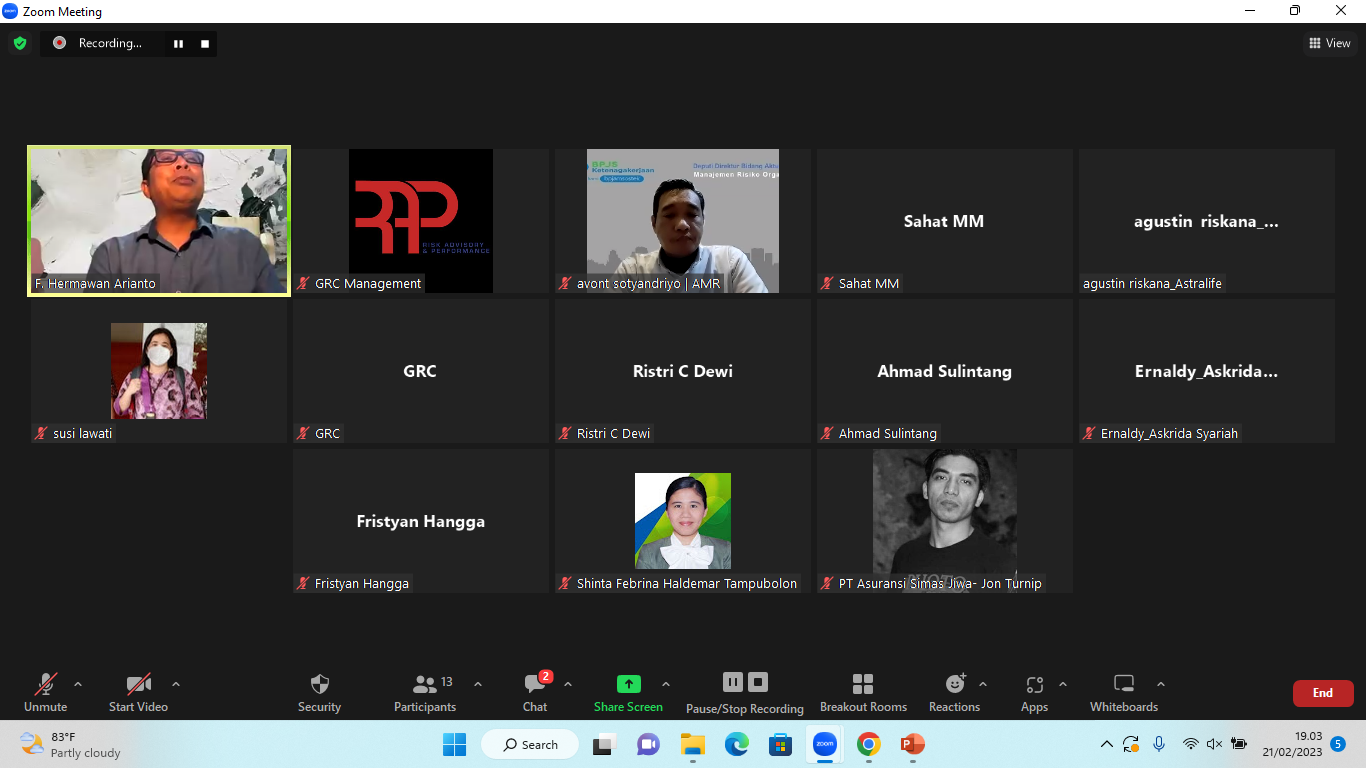
Task: Open the Whiteboards panel
Action: tap(1124, 692)
